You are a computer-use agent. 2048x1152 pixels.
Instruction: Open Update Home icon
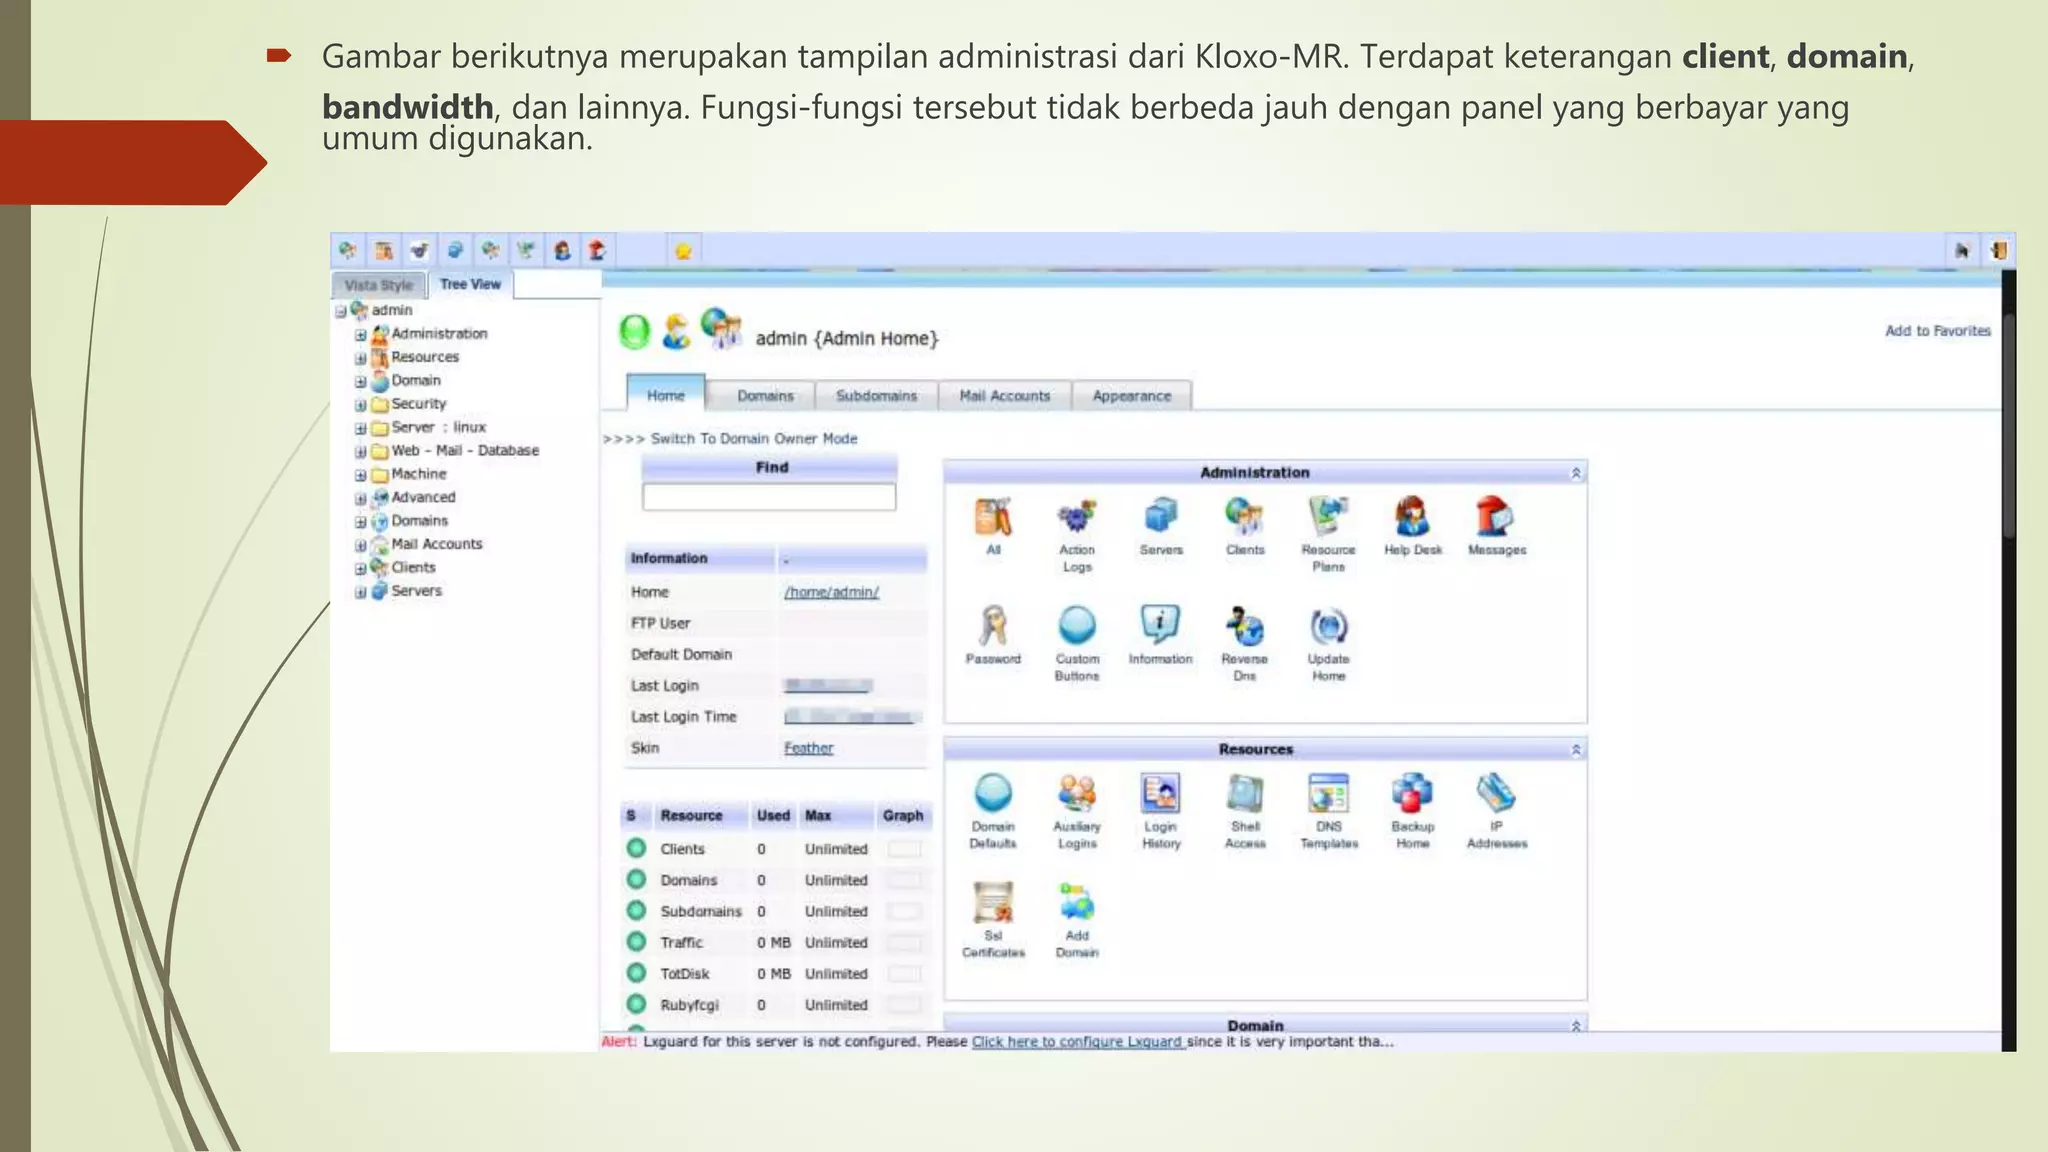click(1328, 626)
